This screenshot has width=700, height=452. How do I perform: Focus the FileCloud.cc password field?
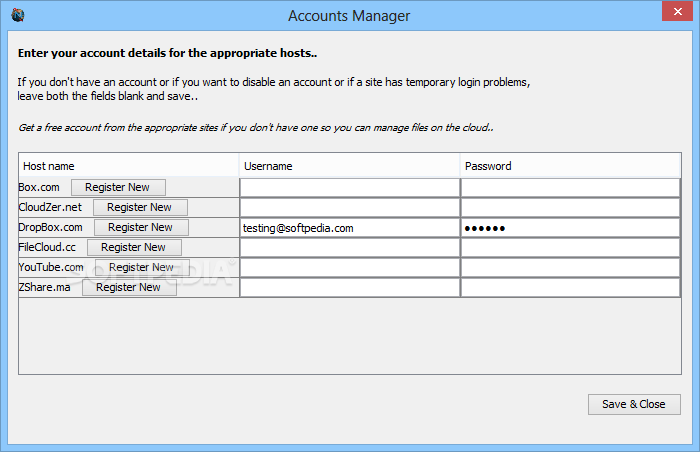click(571, 248)
